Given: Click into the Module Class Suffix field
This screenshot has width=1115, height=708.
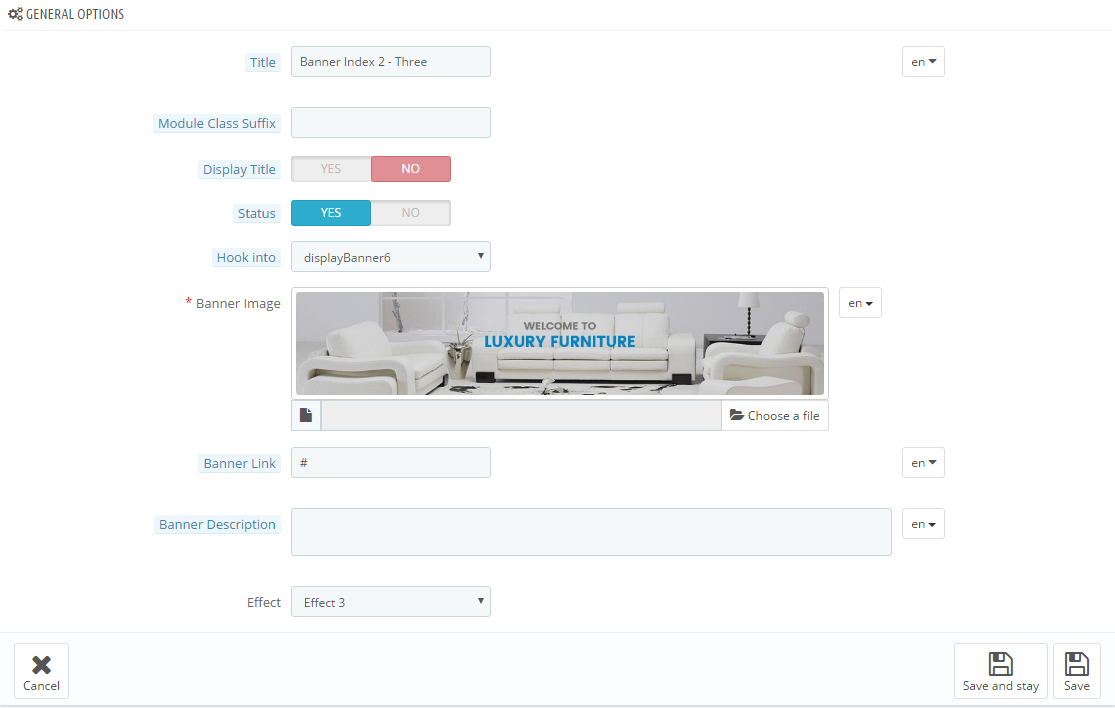Looking at the screenshot, I should (390, 122).
